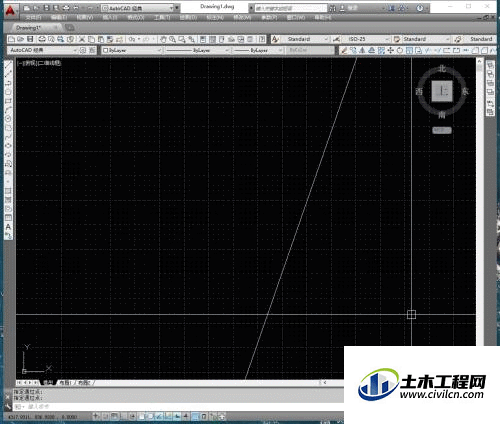Click the Plot printer icon in Standard toolbar

(42, 39)
